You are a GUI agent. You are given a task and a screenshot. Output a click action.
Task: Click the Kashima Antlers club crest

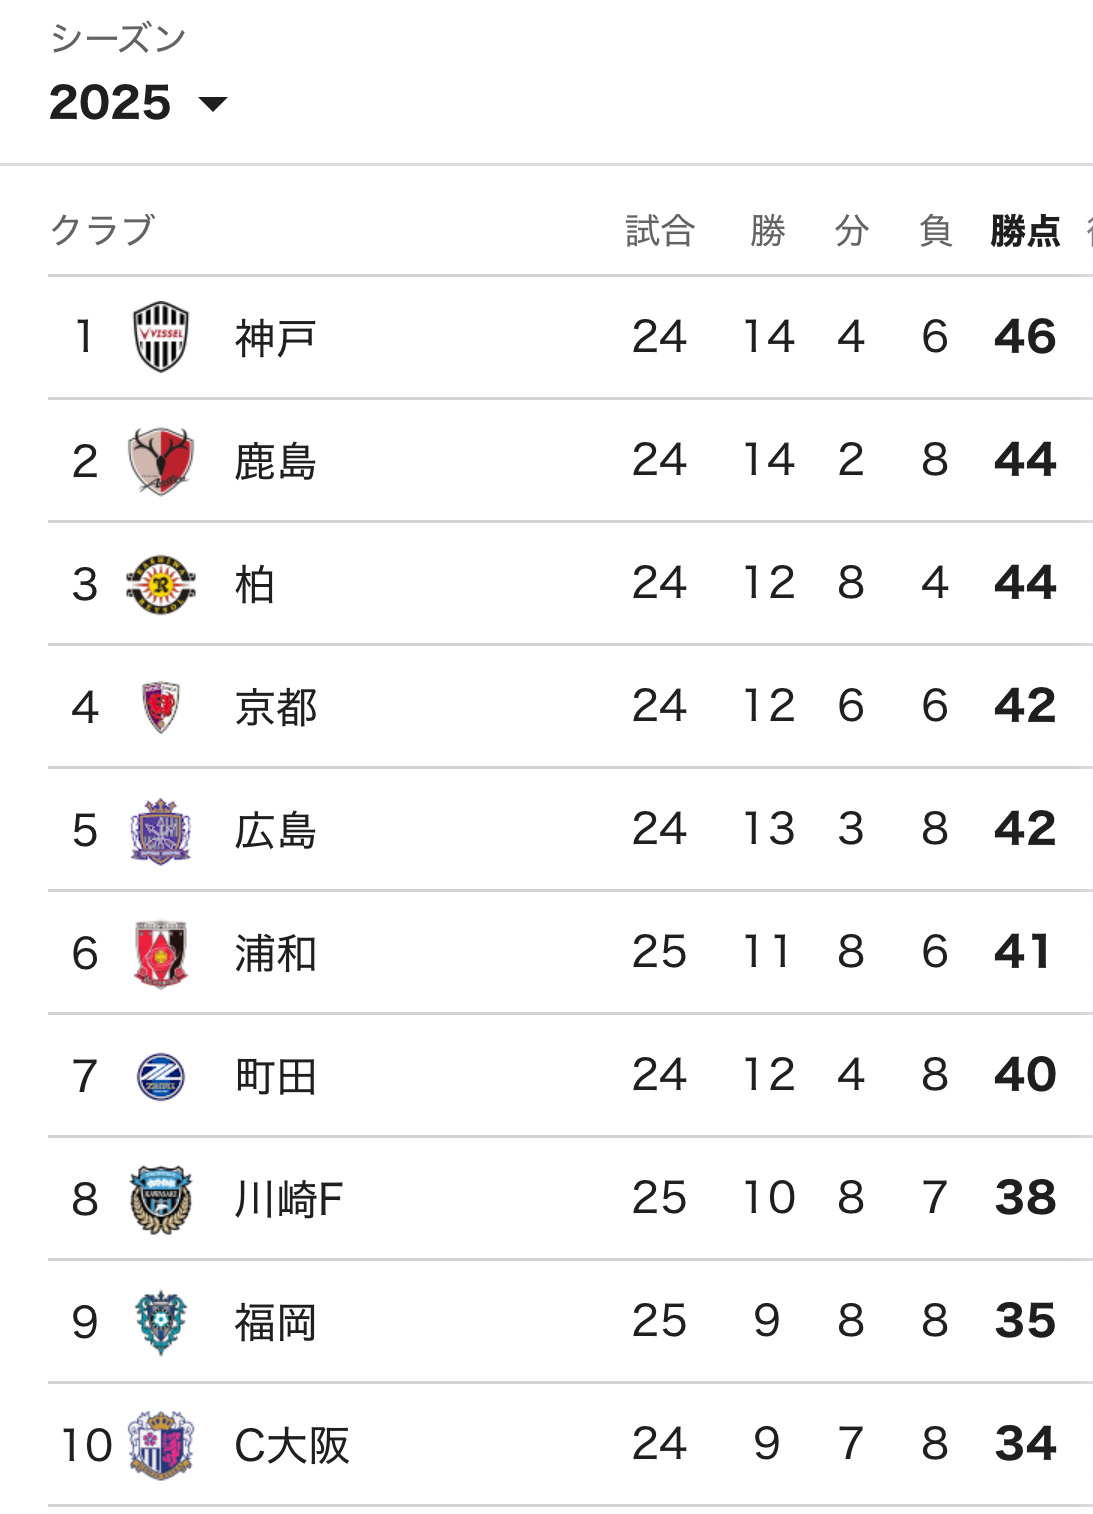pos(160,461)
